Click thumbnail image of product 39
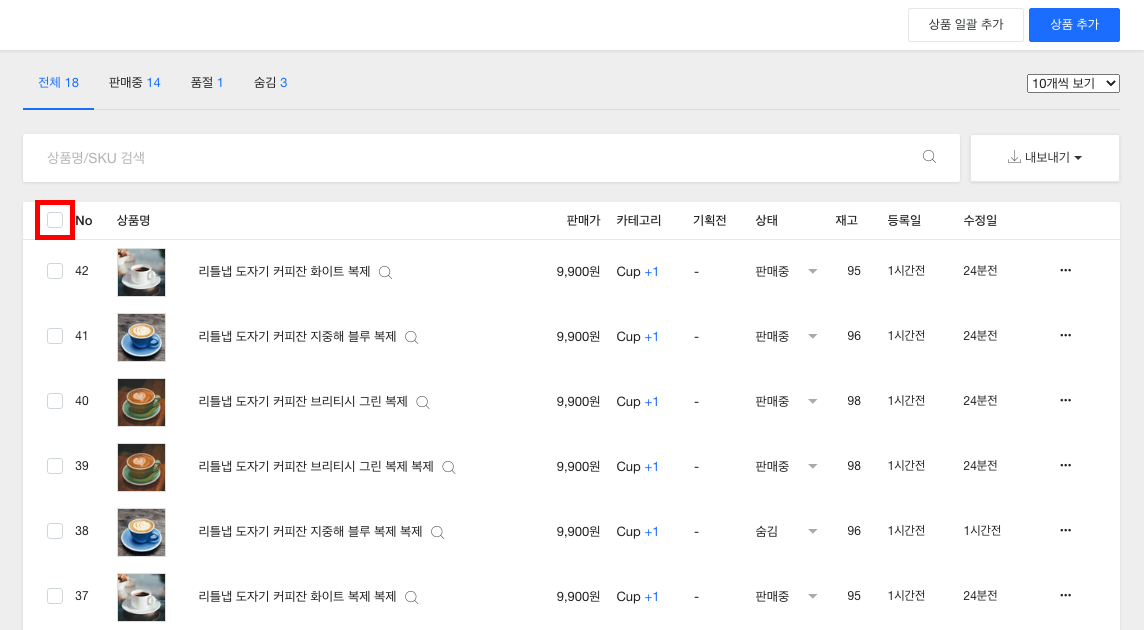The width and height of the screenshot is (1144, 630). (x=142, y=467)
